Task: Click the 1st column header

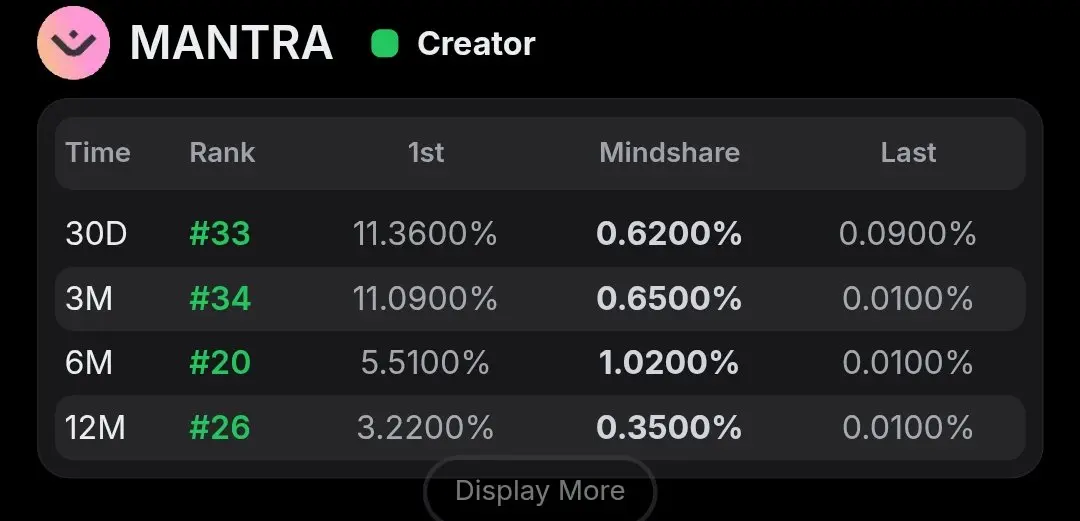Action: 426,153
